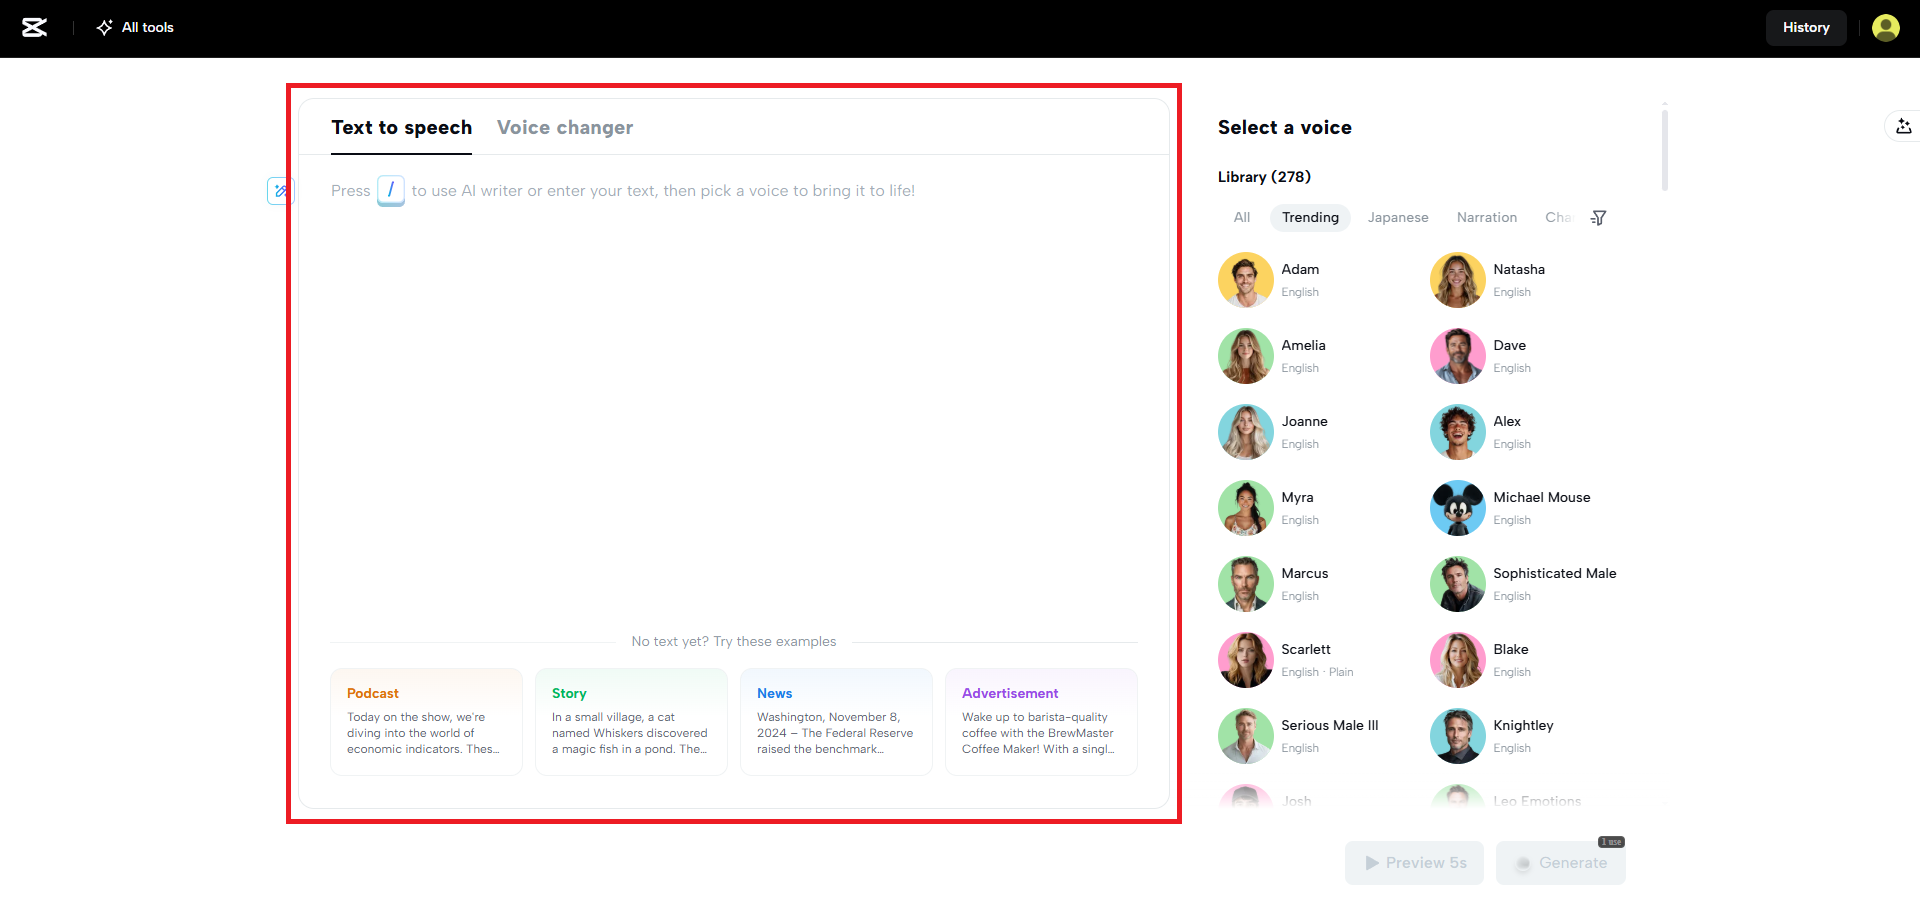Screen dimensions: 1920x913
Task: Filter voices by Trending category
Action: pyautogui.click(x=1310, y=218)
